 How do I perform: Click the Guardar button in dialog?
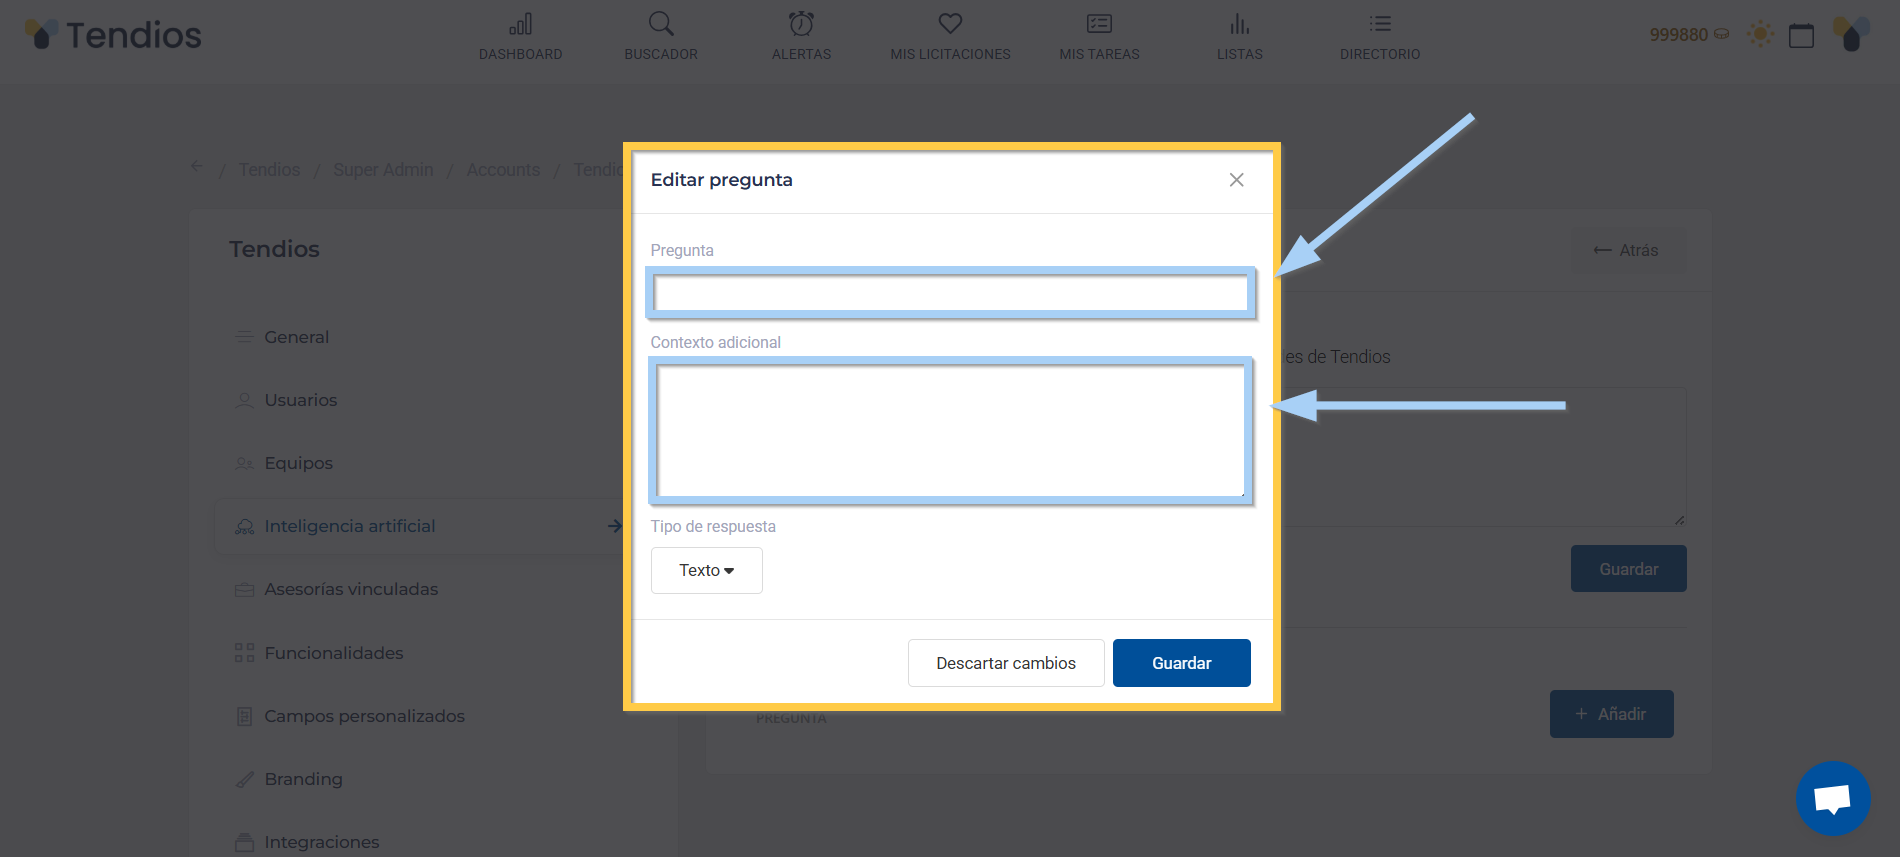1181,663
